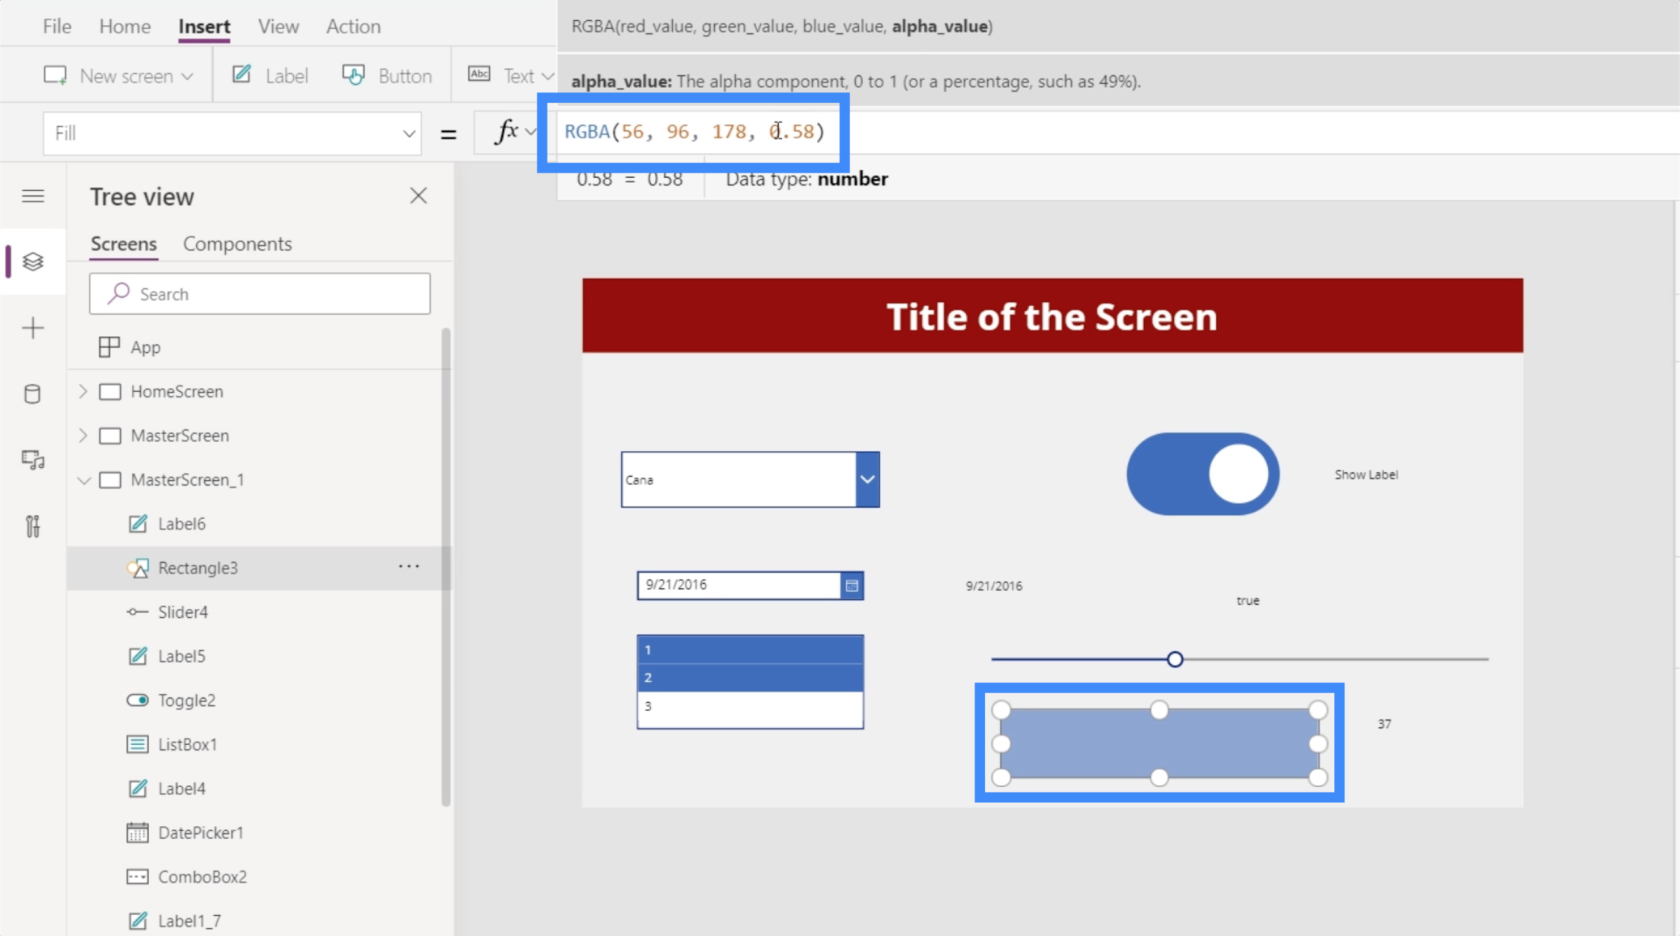Click the 9/21/2016 date input field

pyautogui.click(x=739, y=585)
